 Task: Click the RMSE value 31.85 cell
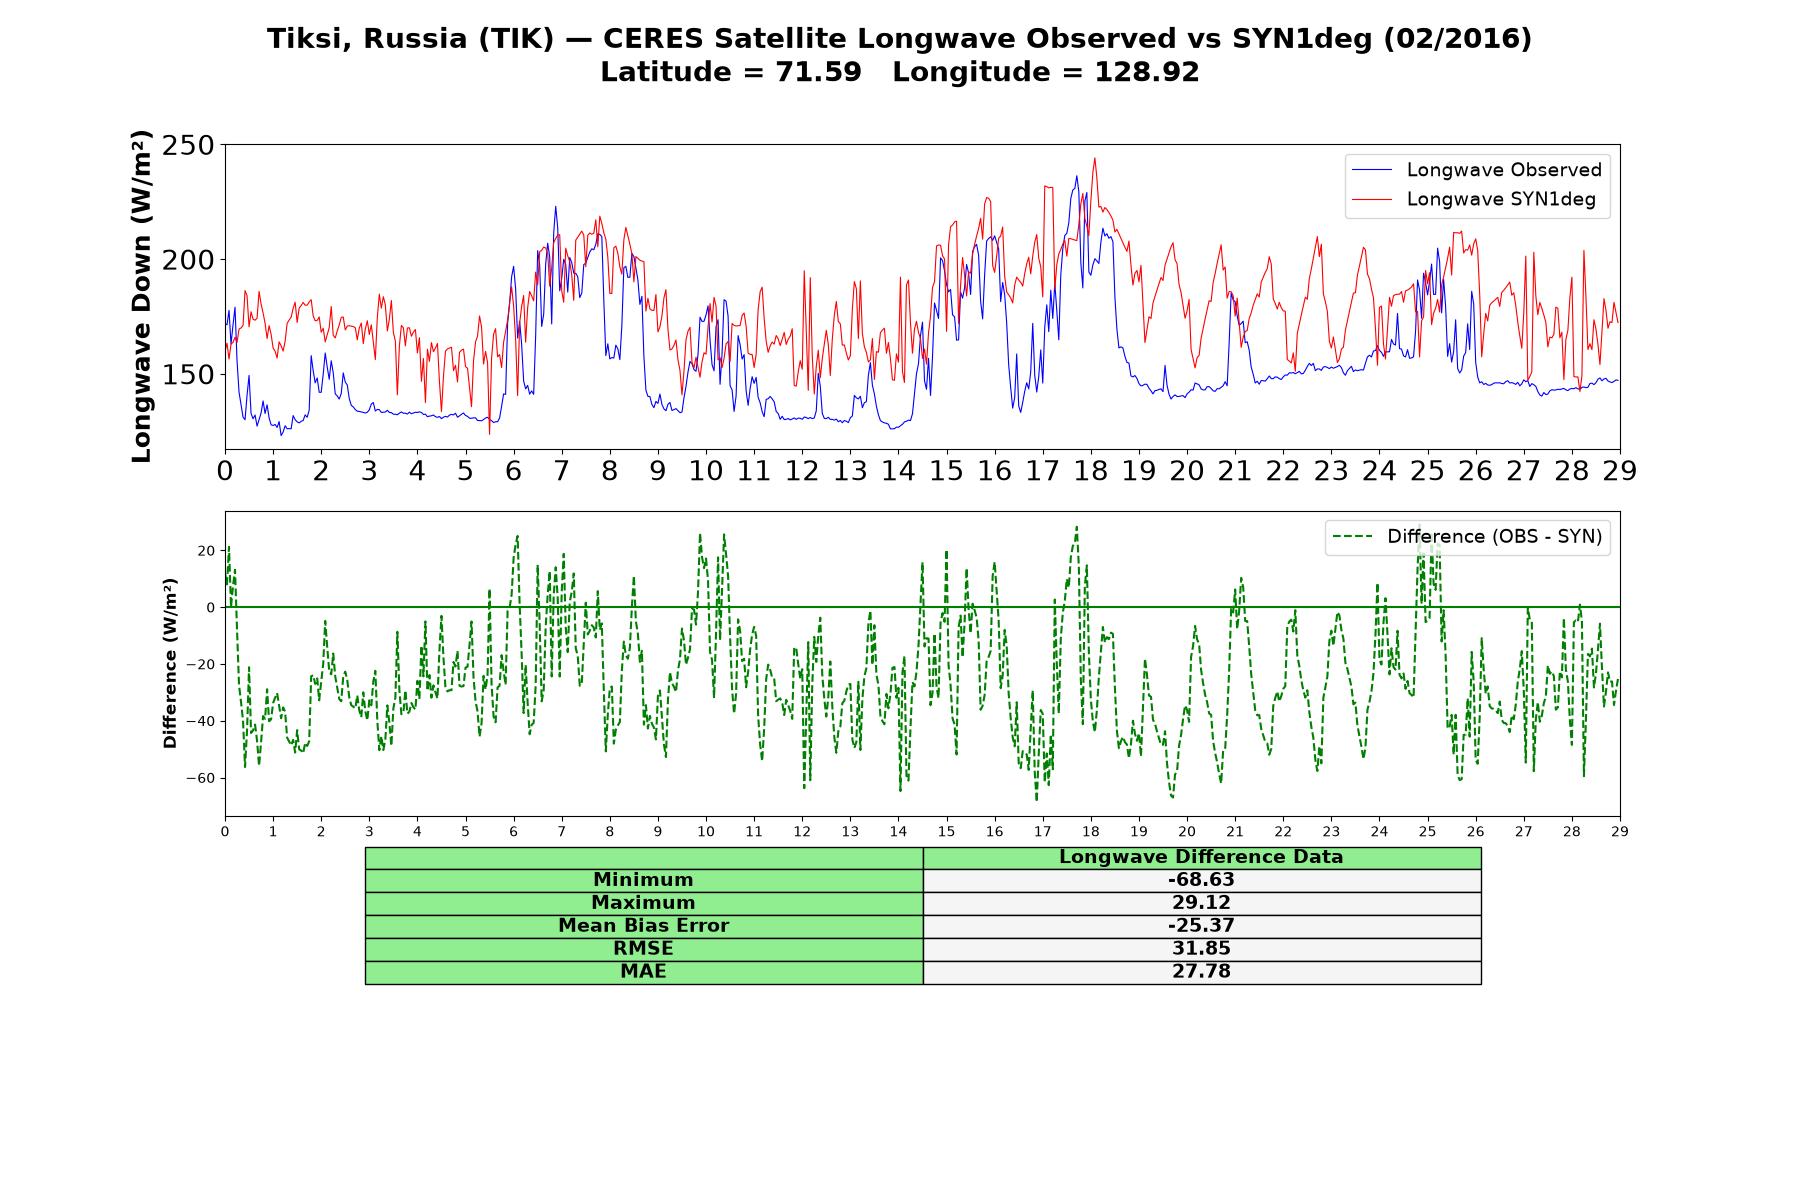pyautogui.click(x=1202, y=949)
